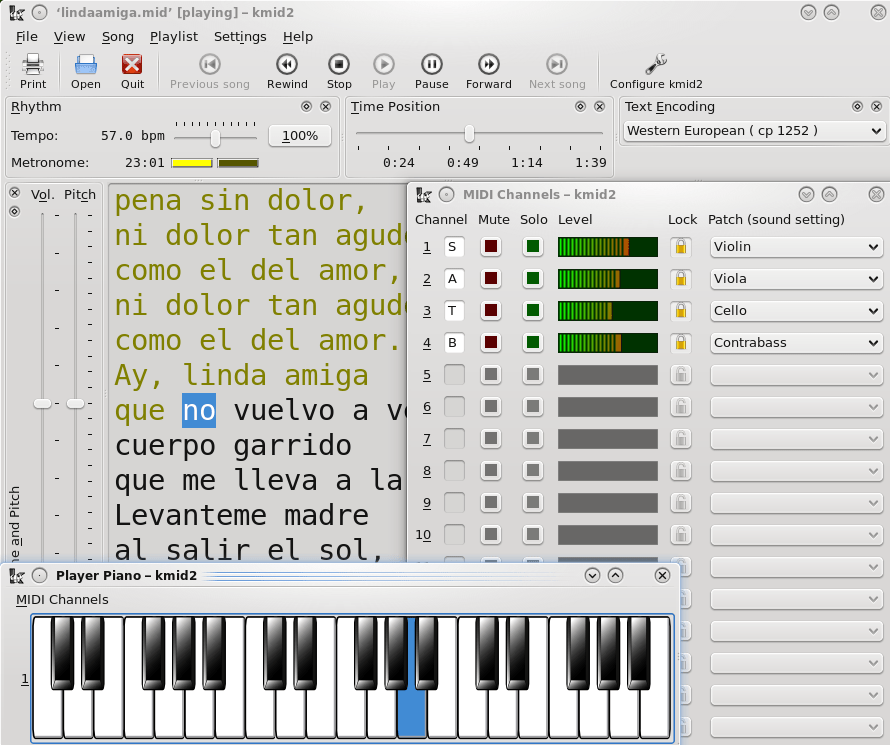Click the channel 1 'S' voice button

point(452,247)
